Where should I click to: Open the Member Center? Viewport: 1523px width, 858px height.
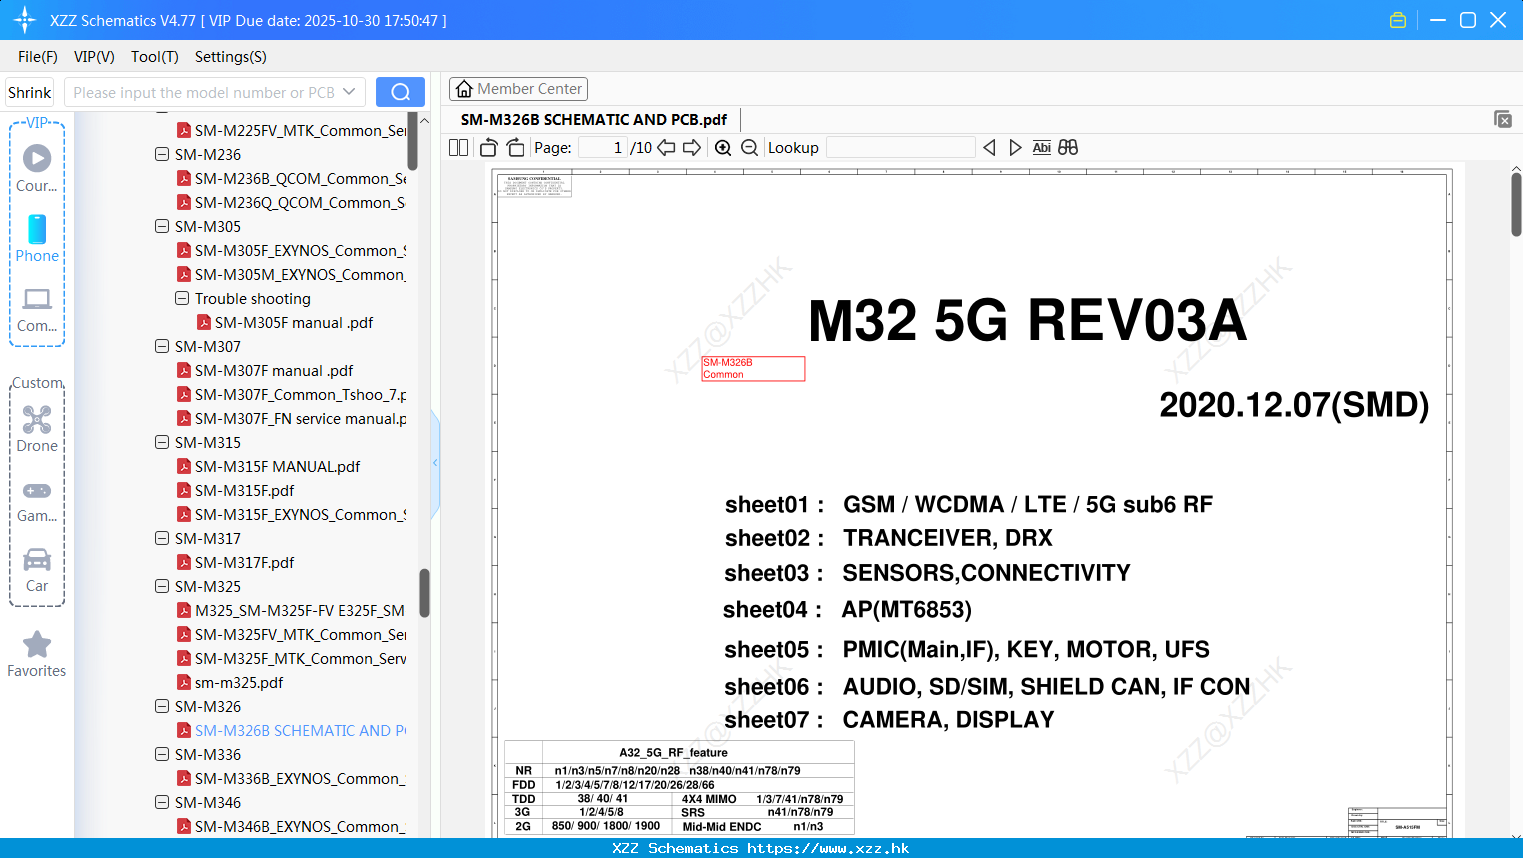[518, 89]
